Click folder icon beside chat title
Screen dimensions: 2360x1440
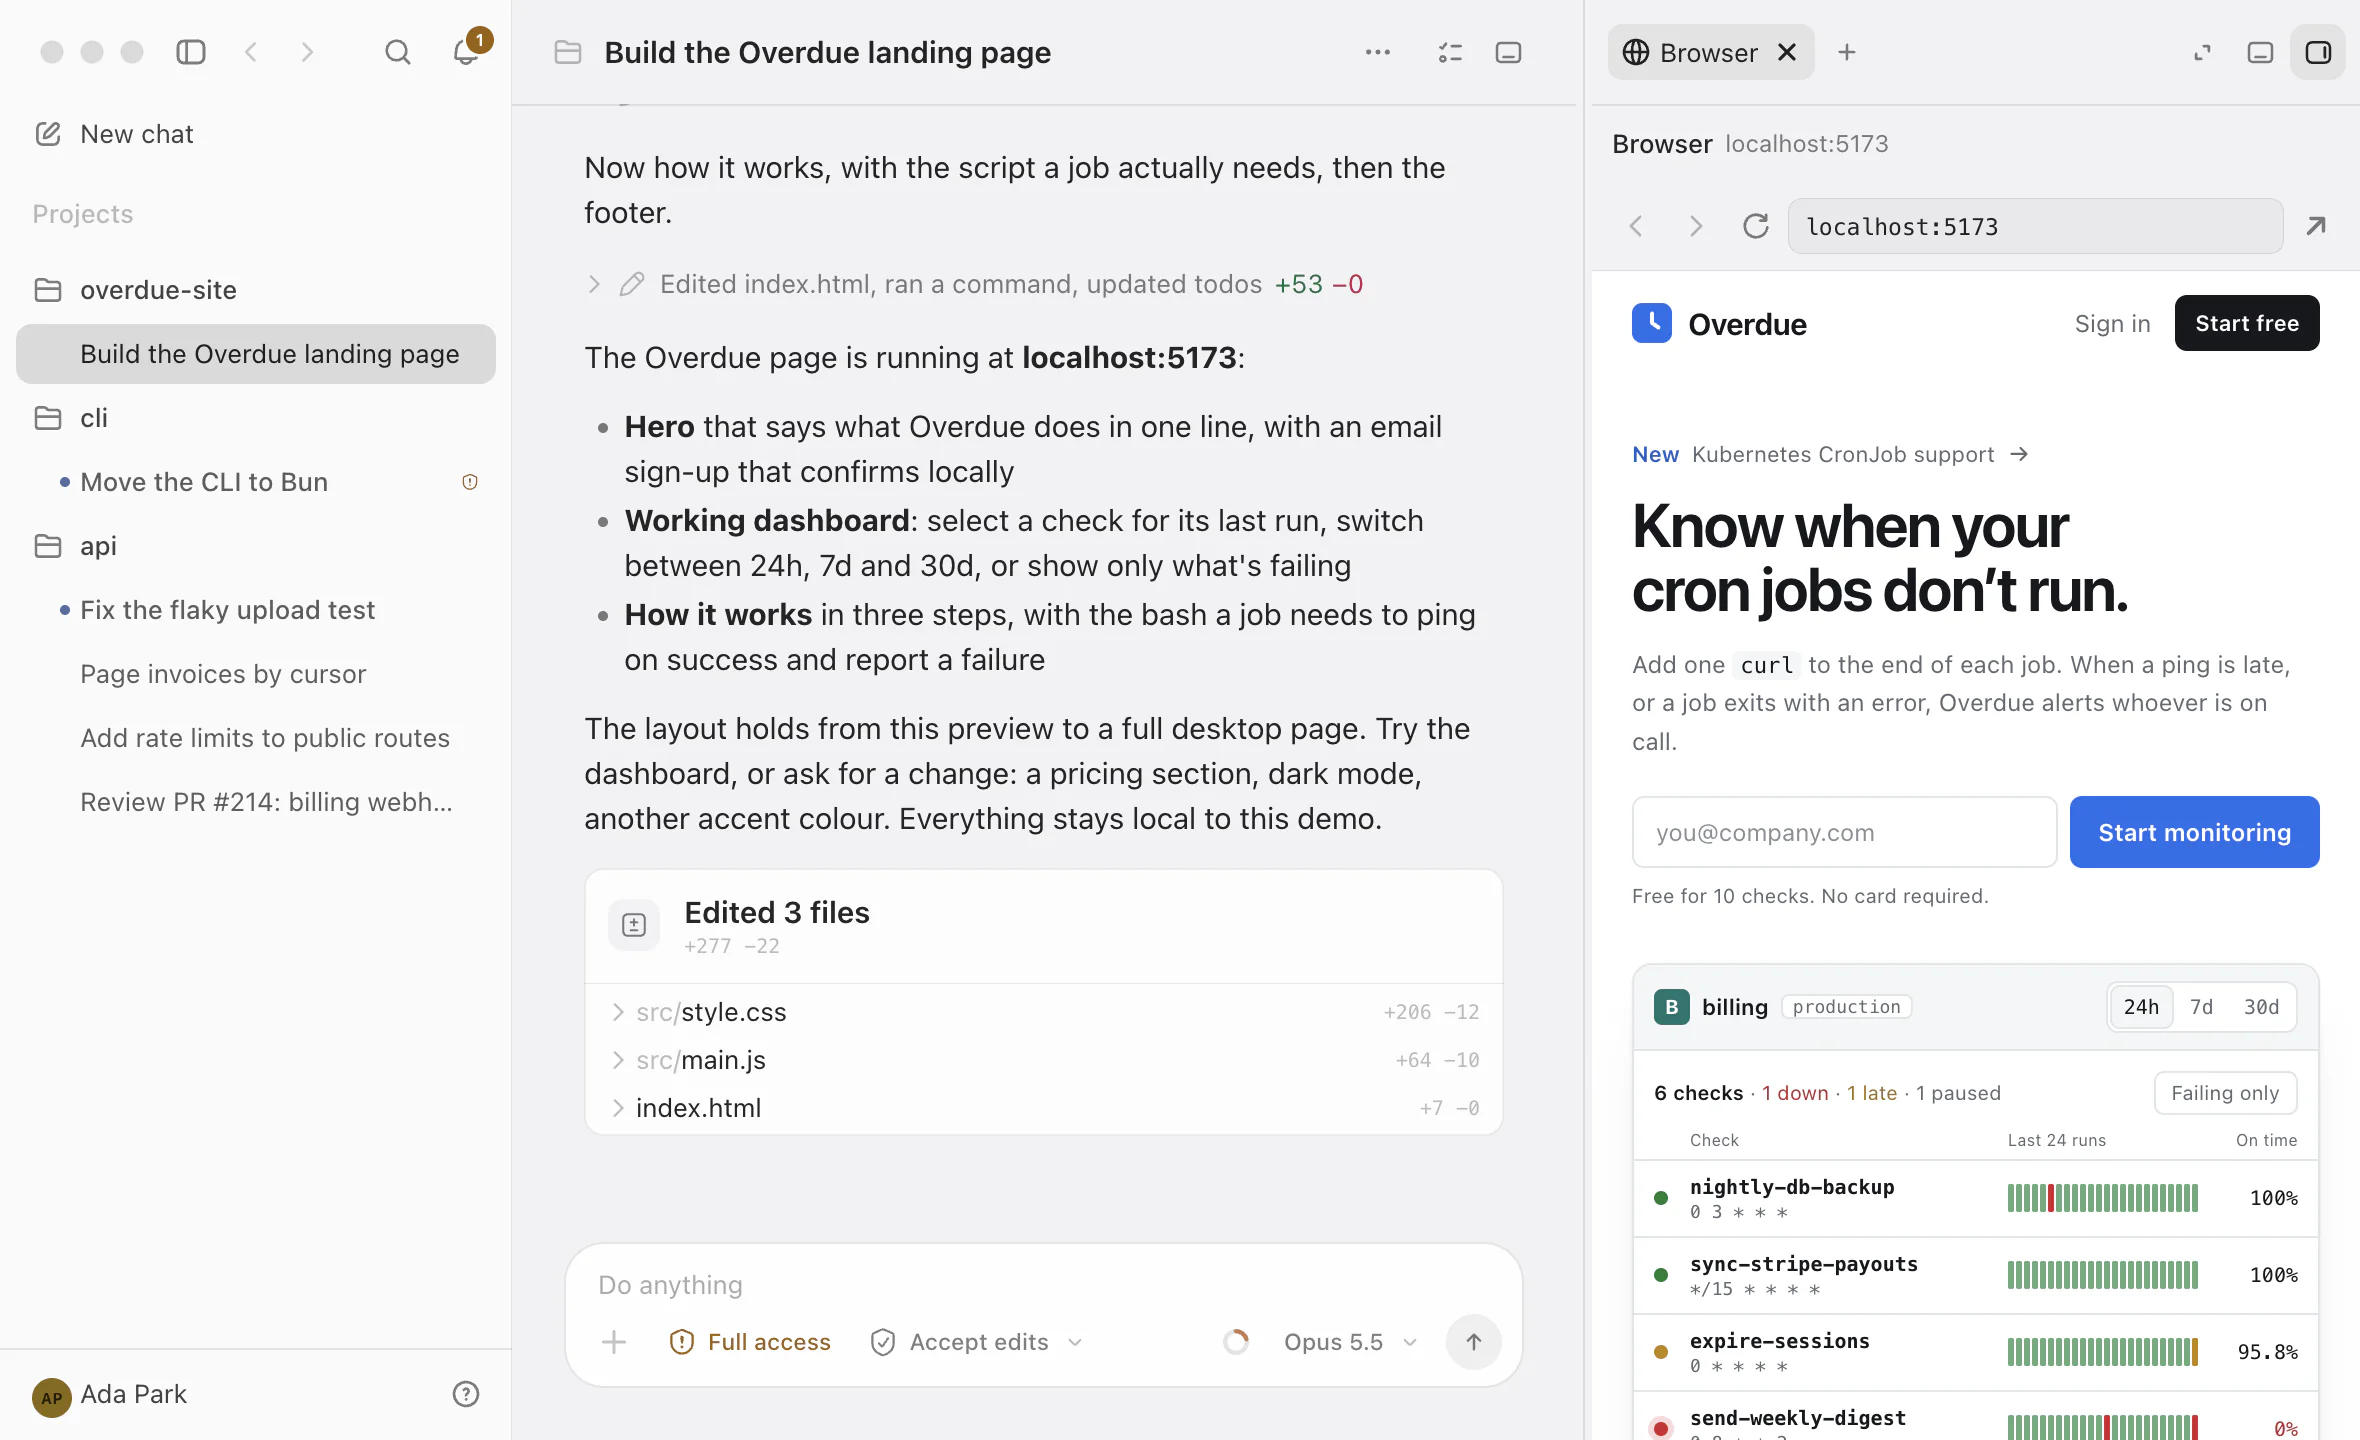coord(568,52)
